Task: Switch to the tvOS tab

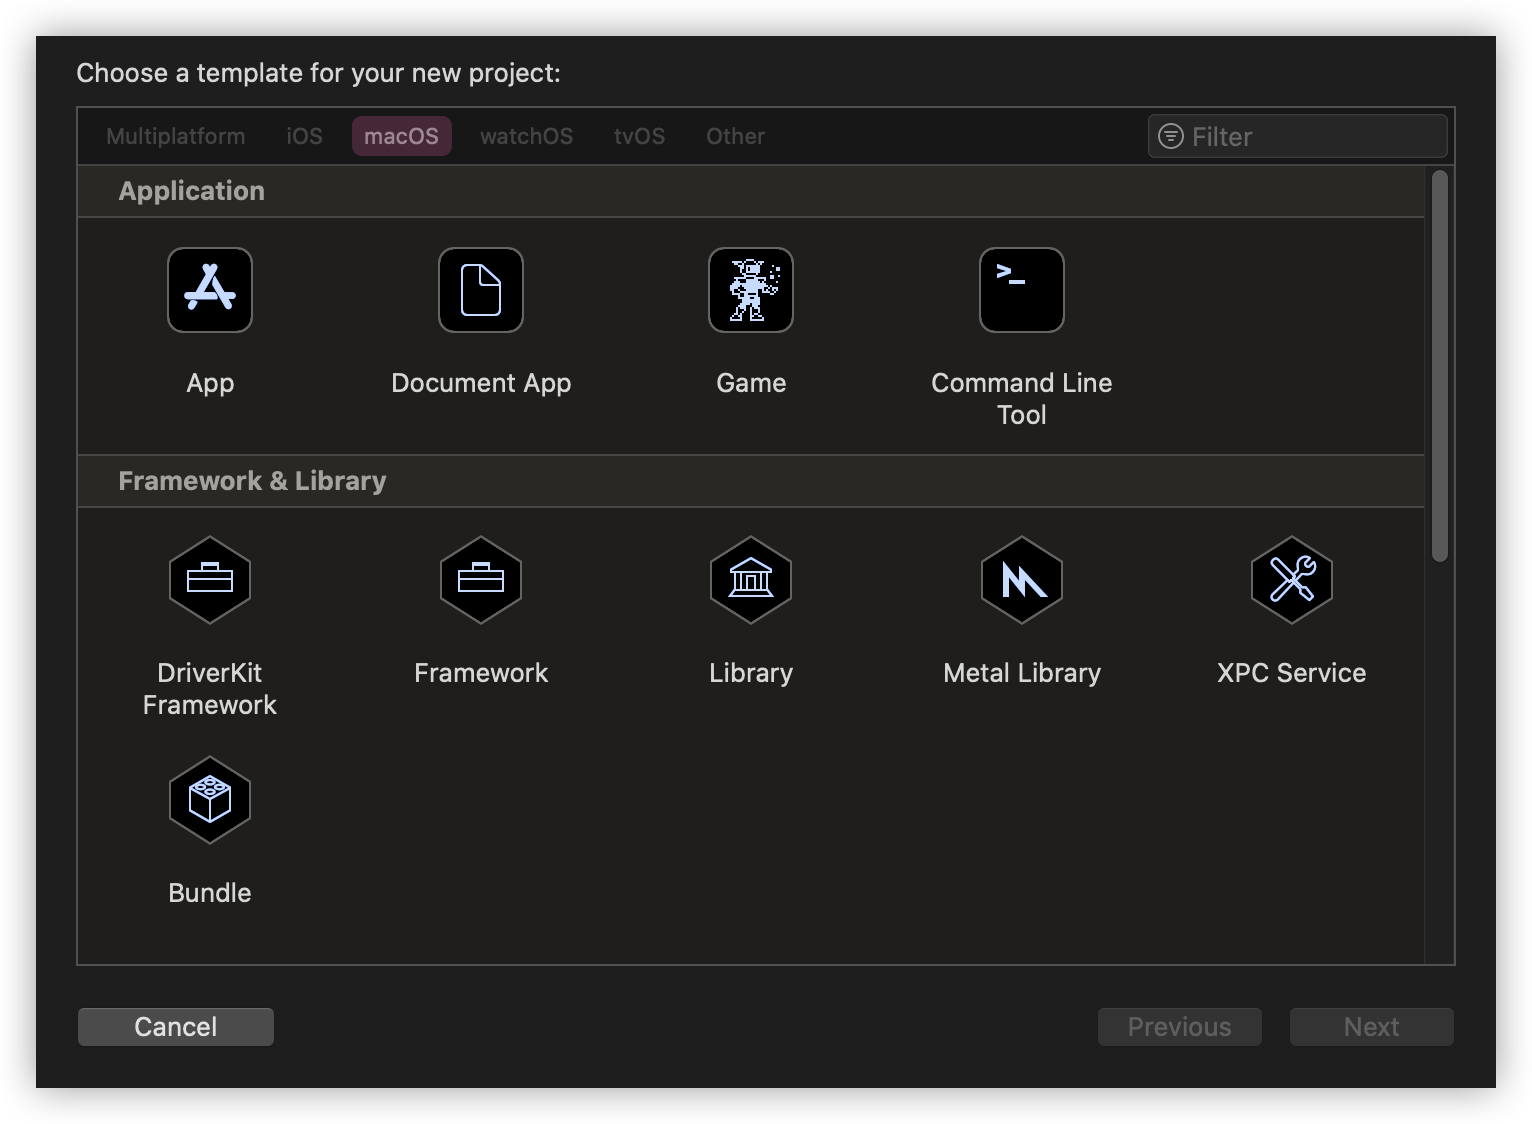Action: [639, 136]
